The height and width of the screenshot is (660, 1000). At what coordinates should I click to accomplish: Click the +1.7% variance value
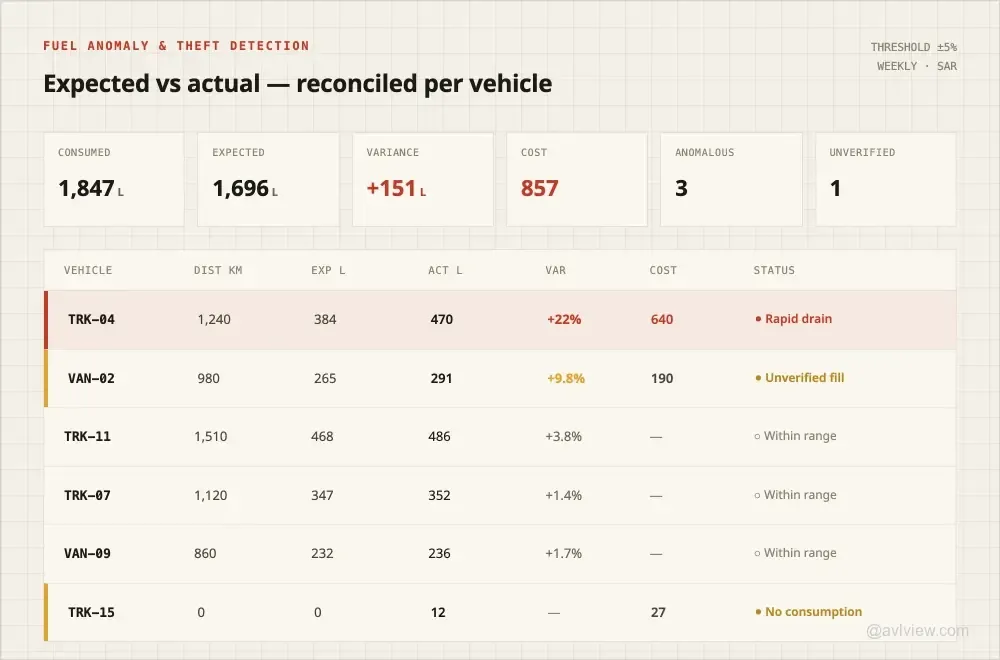[x=564, y=554]
